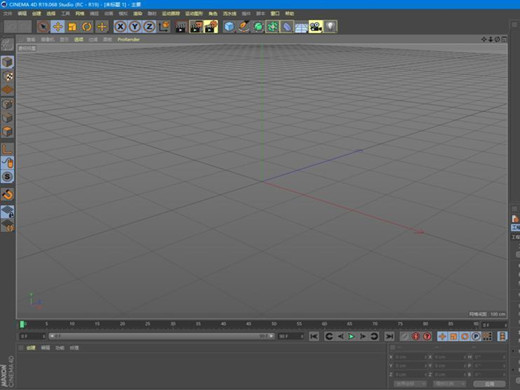520x390 pixels.
Task: Click the green timeline playhead marker
Action: 22,324
